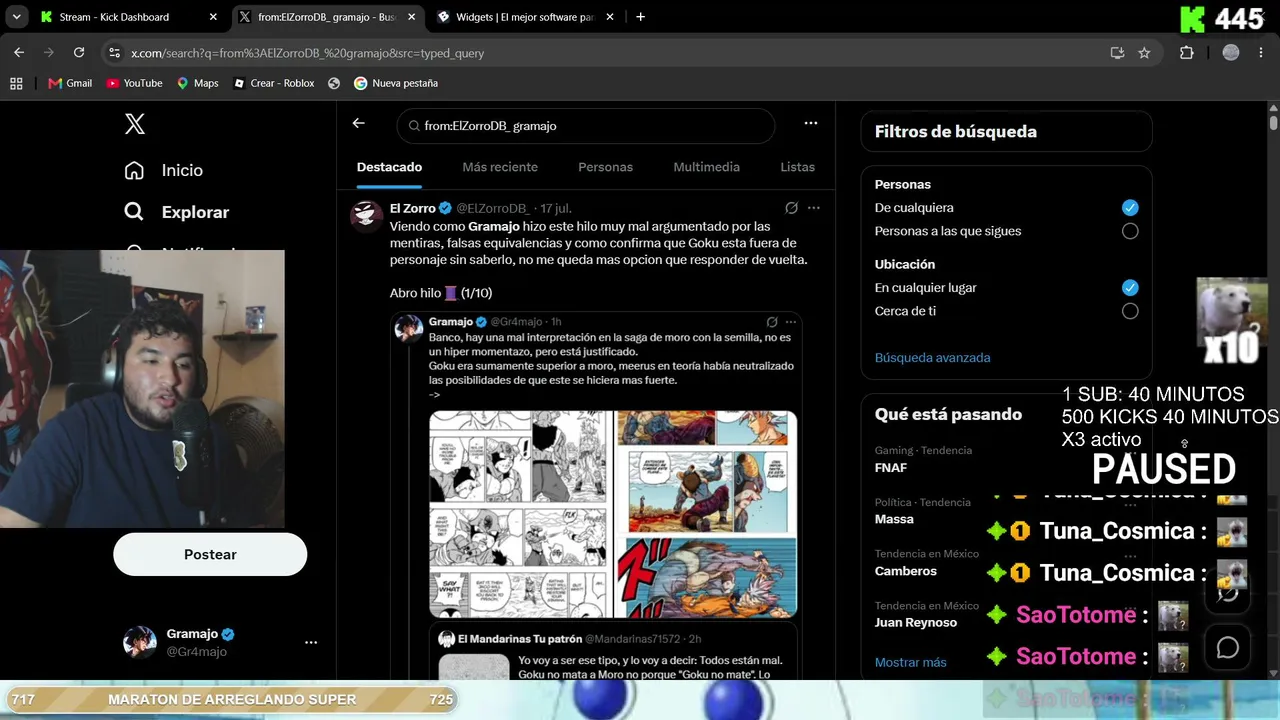Go back to the previous page in Chrome
This screenshot has width=1280, height=720.
[x=19, y=53]
